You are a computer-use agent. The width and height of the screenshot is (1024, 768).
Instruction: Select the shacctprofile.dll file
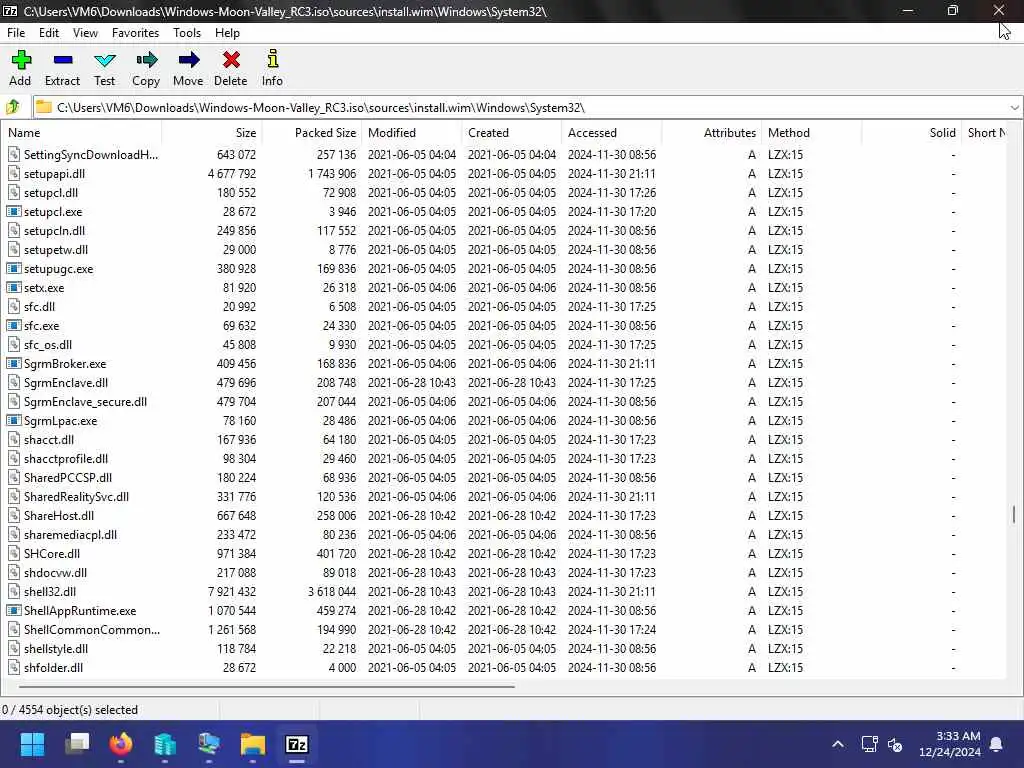click(x=66, y=458)
